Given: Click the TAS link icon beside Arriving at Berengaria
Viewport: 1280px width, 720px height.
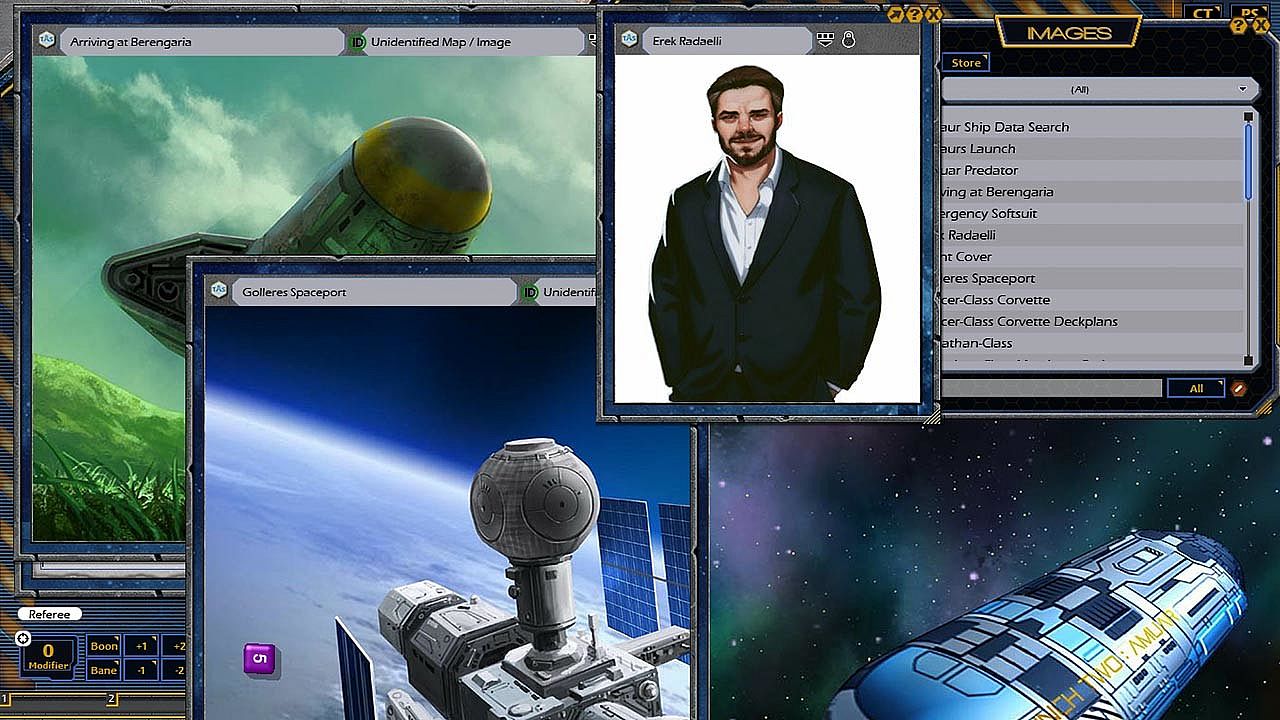Looking at the screenshot, I should pos(46,40).
